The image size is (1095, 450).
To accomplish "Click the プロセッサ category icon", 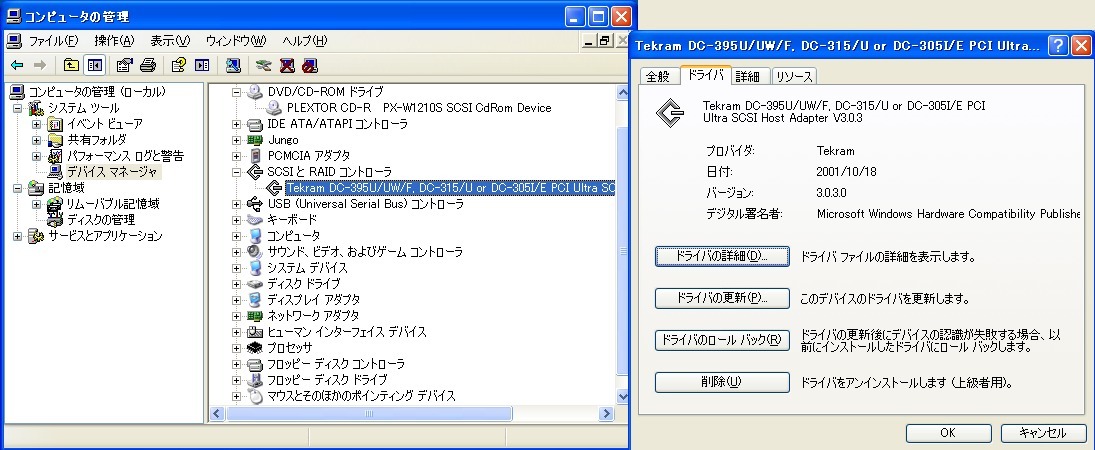I will tap(255, 347).
